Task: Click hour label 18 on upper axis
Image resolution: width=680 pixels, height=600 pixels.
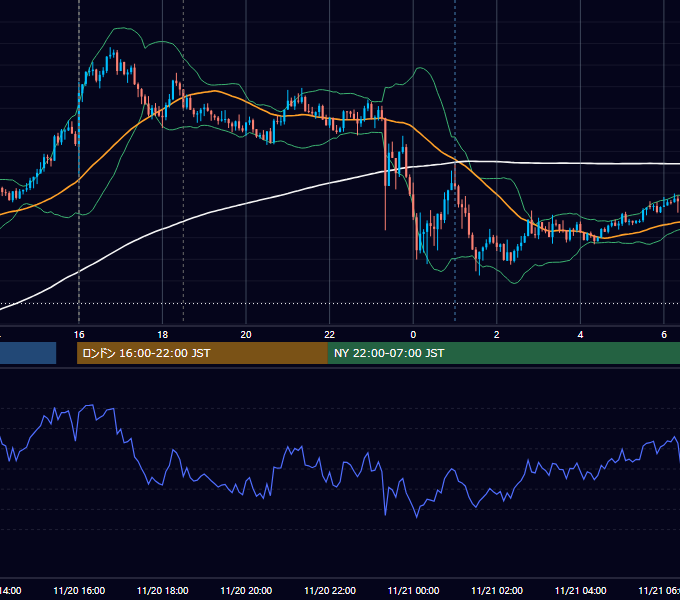Action: [x=163, y=335]
